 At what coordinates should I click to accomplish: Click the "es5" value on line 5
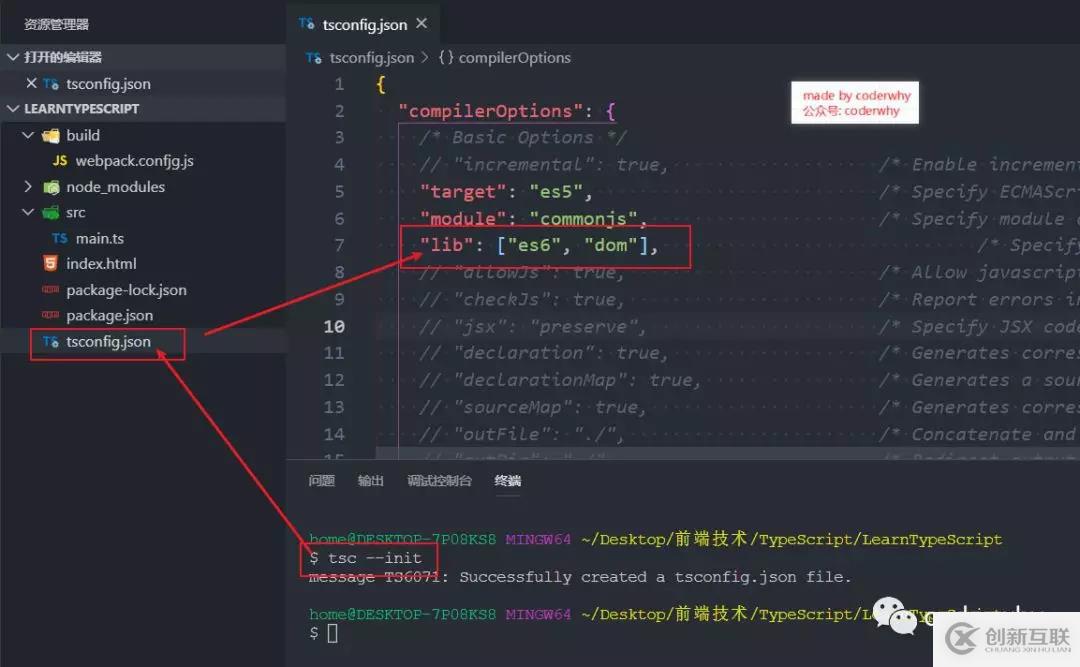(x=557, y=192)
